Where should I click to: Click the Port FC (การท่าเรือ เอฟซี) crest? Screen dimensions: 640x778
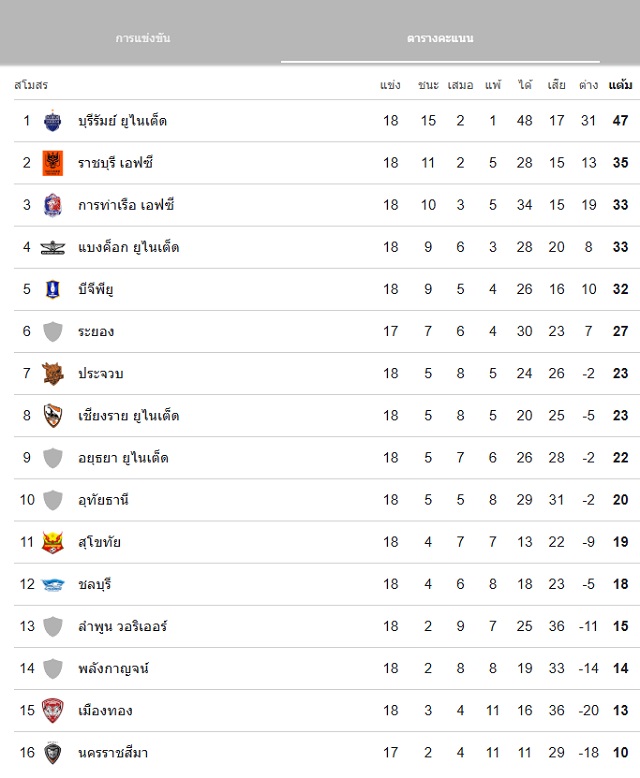click(x=52, y=205)
